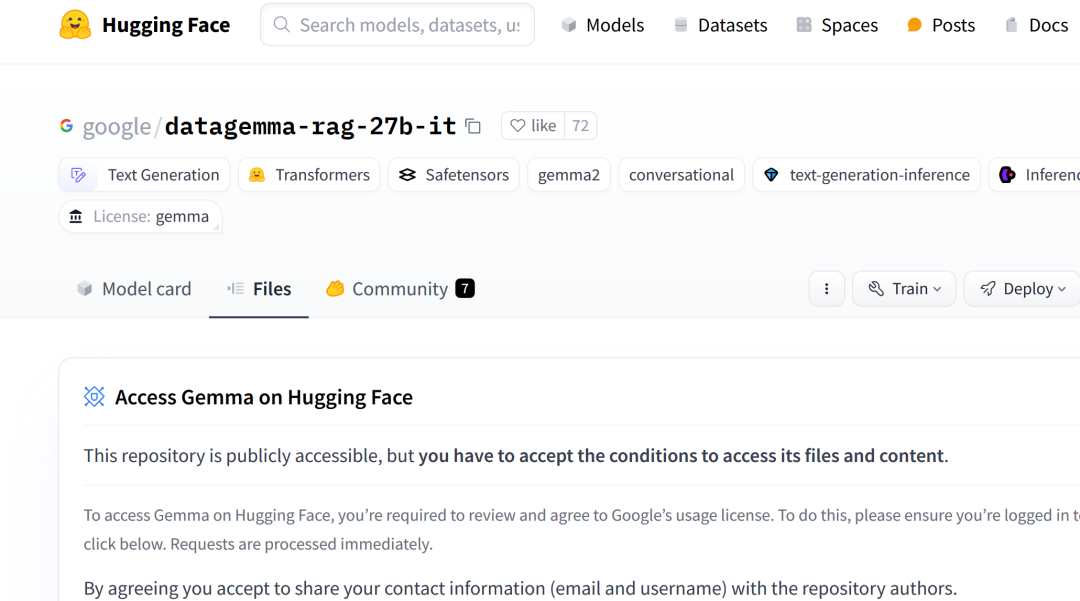Go to Models in the top navigation
This screenshot has height=601, width=1080.
(602, 25)
